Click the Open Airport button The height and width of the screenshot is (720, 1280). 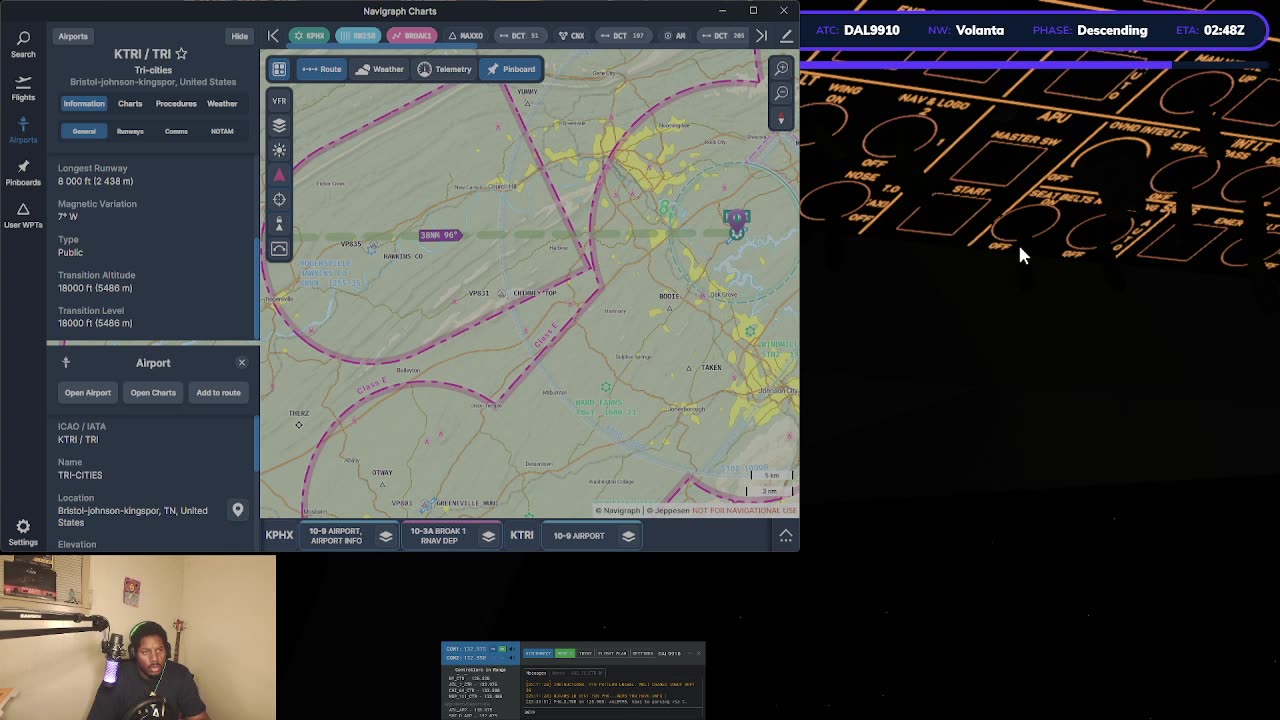pos(88,392)
